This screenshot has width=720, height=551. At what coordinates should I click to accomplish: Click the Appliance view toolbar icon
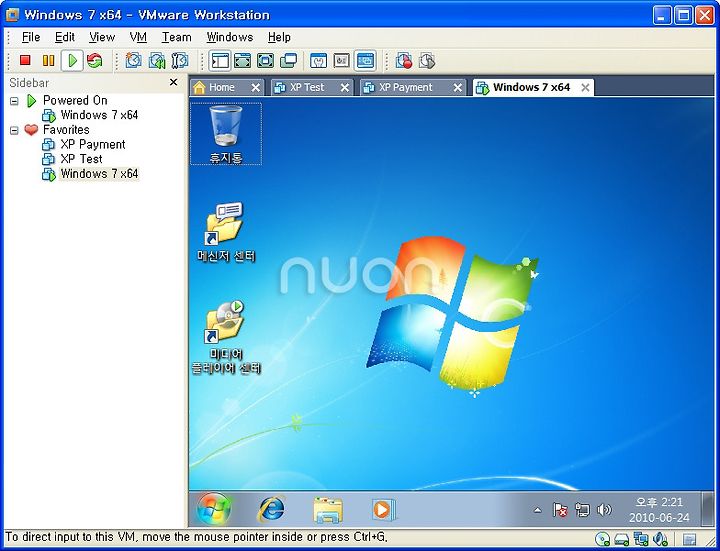(342, 60)
